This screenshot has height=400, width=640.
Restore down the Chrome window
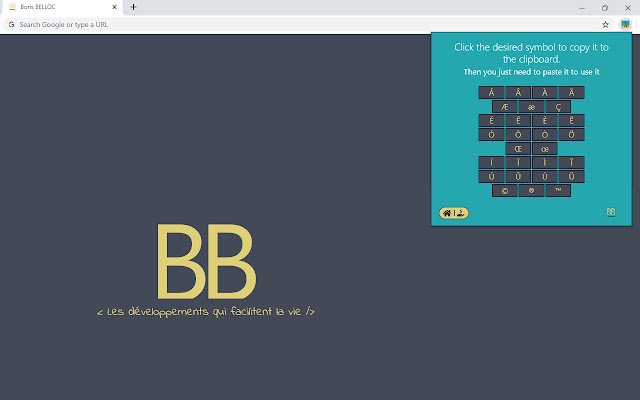[604, 8]
